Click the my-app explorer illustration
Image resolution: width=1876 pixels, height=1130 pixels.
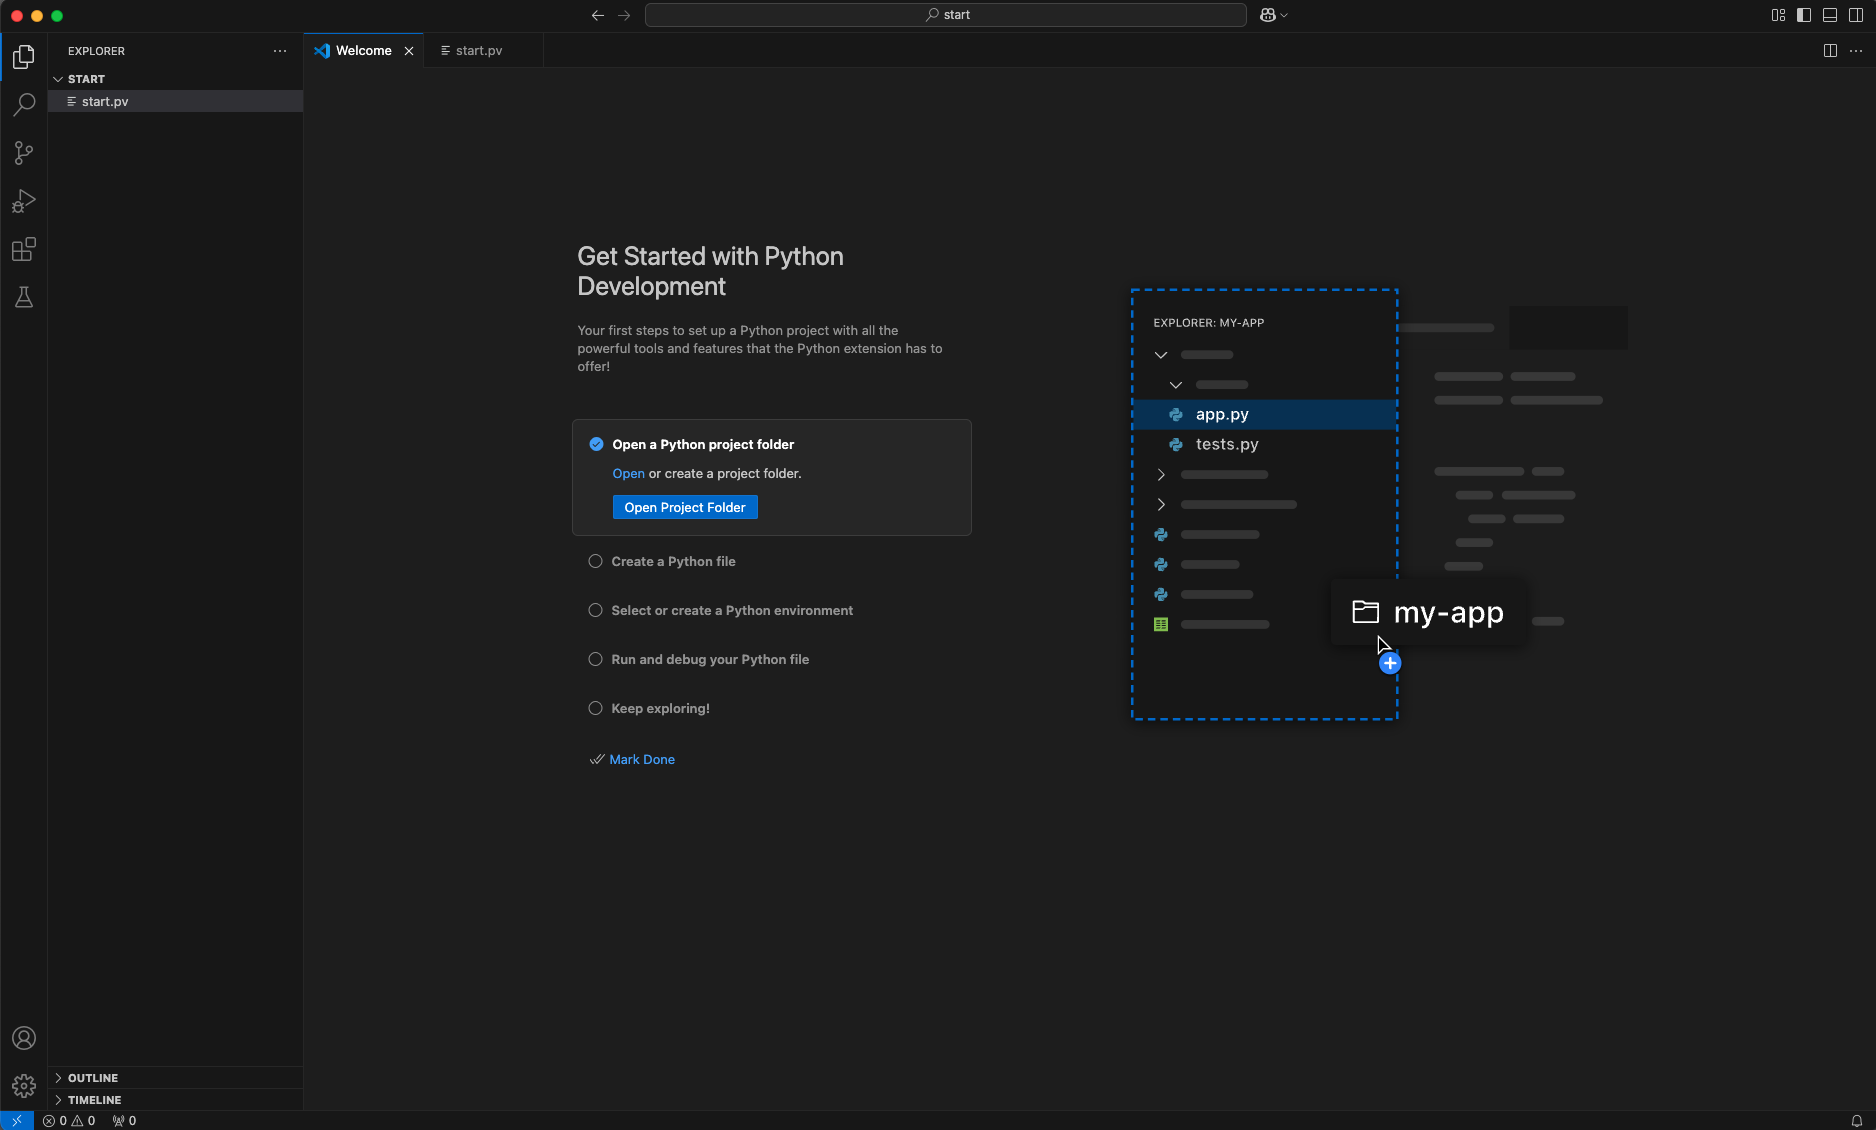pyautogui.click(x=1379, y=504)
